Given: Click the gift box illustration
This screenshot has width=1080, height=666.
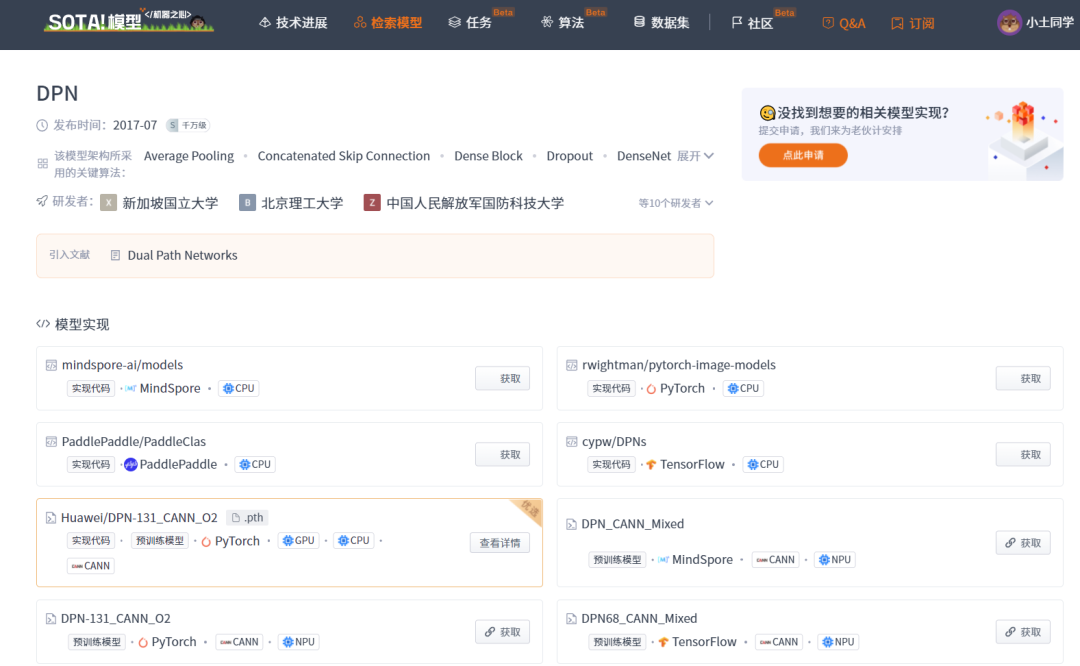Looking at the screenshot, I should [x=1023, y=138].
